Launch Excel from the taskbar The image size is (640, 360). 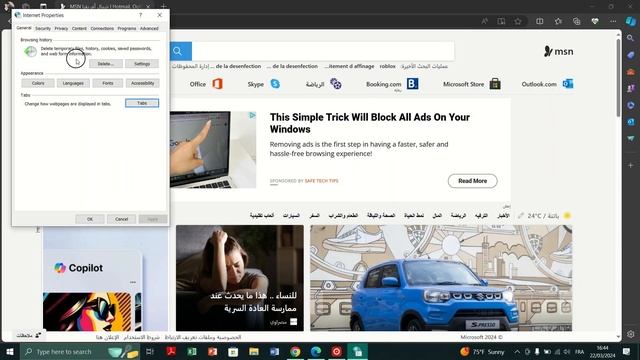[192, 351]
